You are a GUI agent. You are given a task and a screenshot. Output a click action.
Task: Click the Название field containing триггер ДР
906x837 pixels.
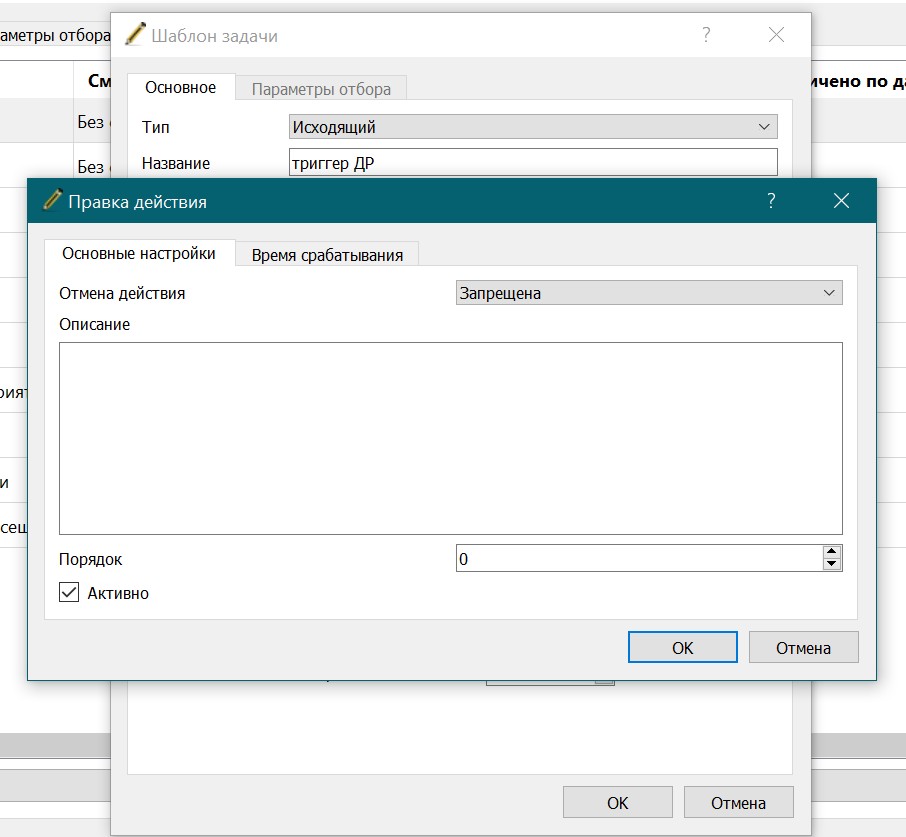pyautogui.click(x=533, y=162)
